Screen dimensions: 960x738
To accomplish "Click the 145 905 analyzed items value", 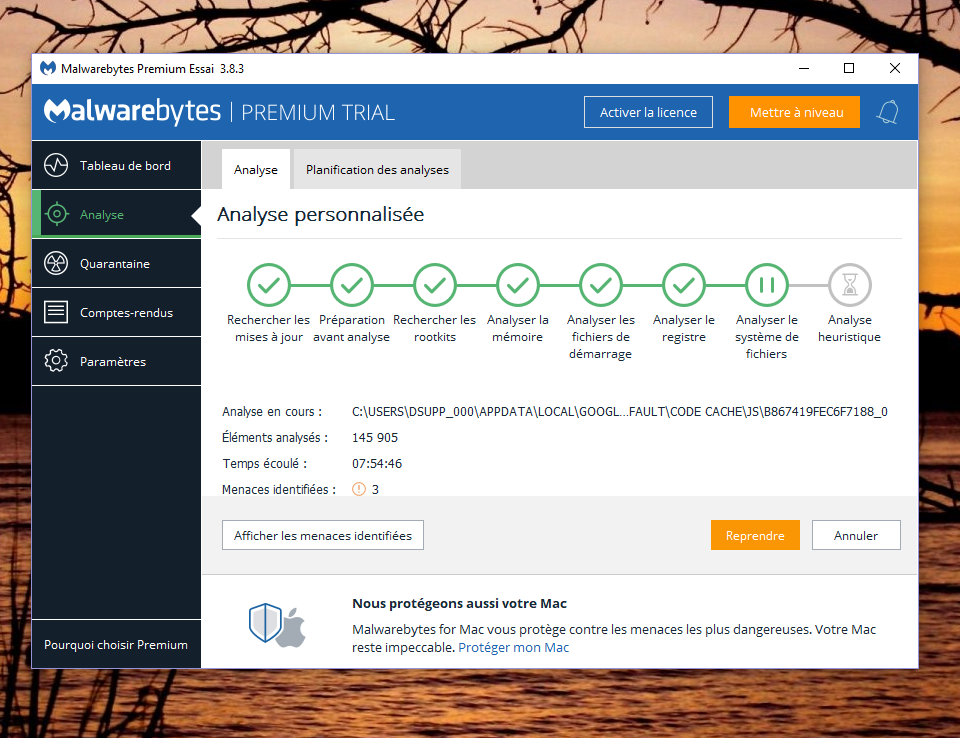I will (375, 437).
